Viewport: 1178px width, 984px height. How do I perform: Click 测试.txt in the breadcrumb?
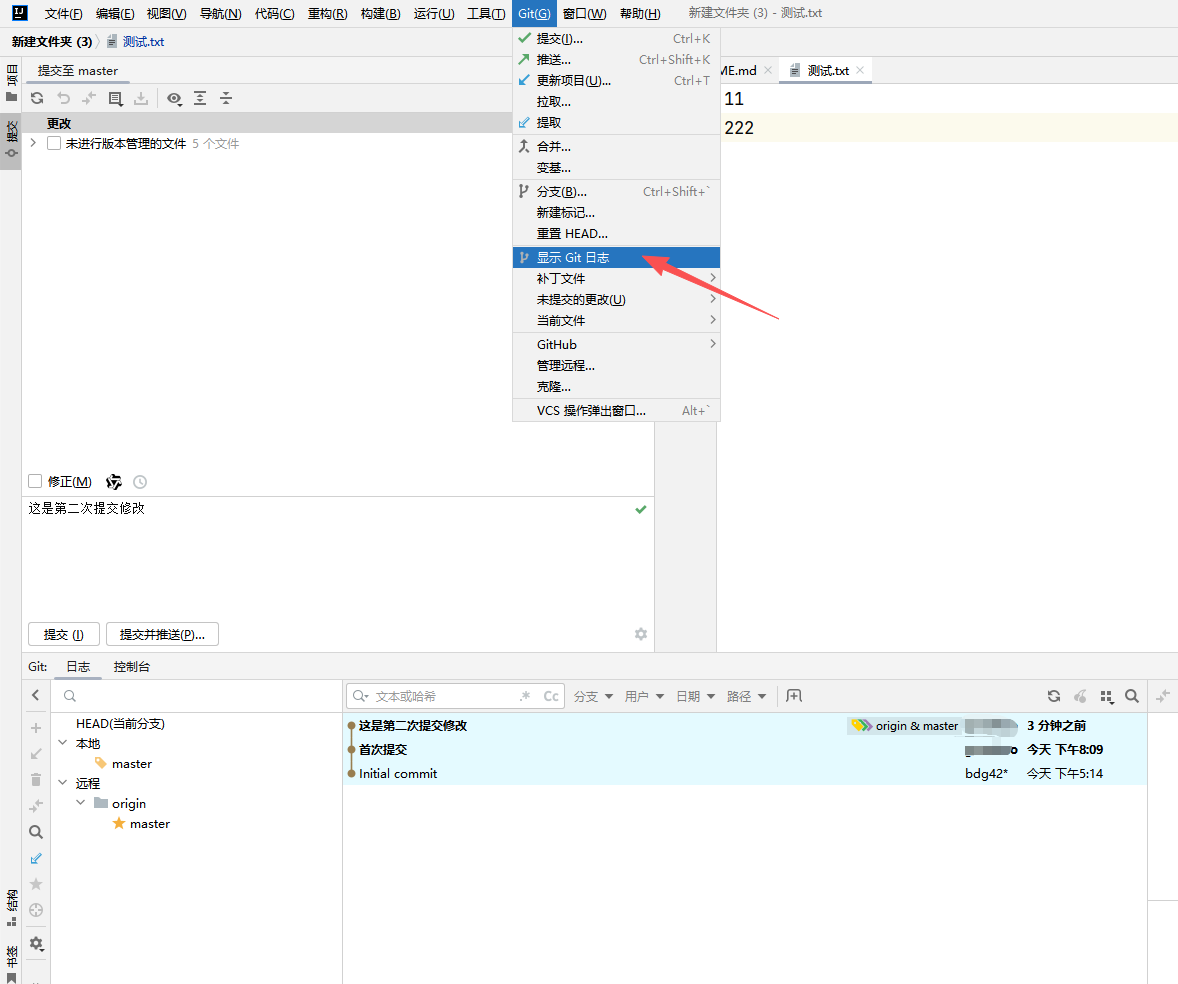(x=143, y=42)
